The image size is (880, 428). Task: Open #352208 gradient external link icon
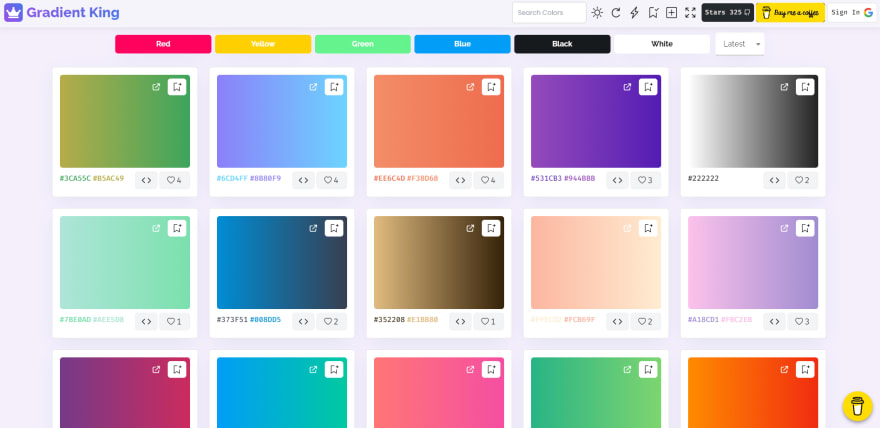tap(470, 228)
